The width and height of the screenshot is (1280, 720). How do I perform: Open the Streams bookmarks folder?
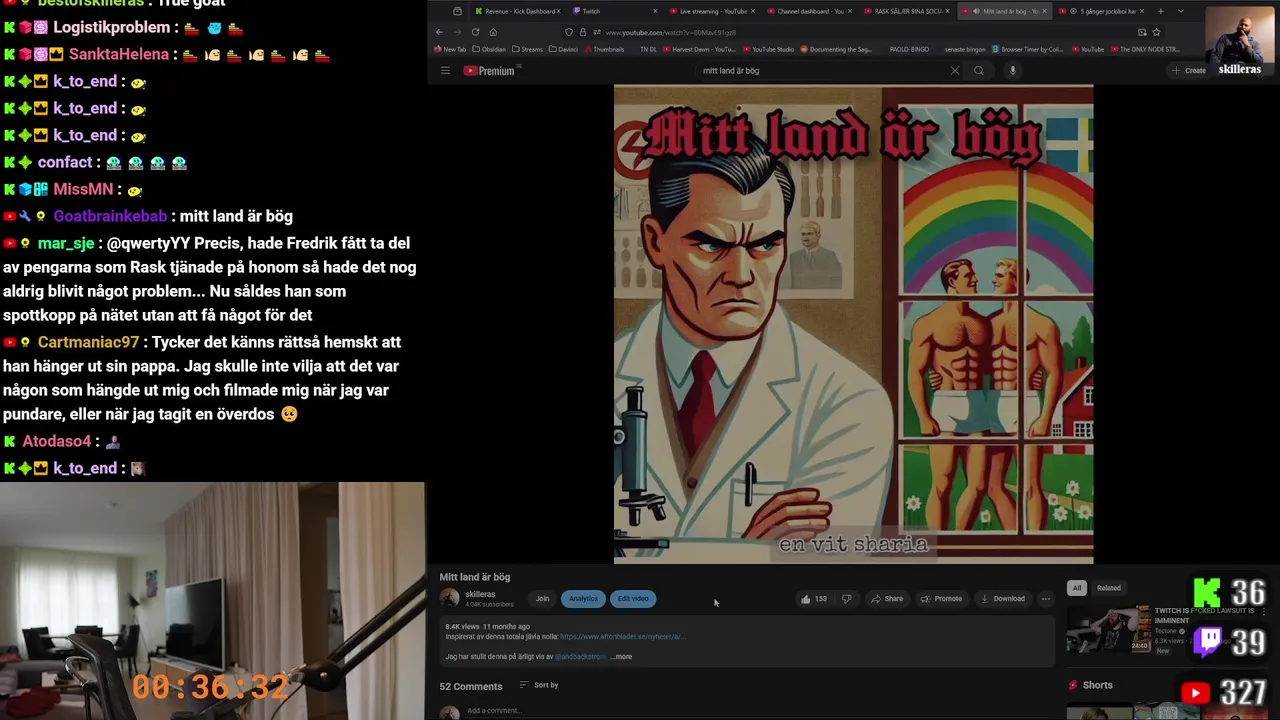point(527,49)
